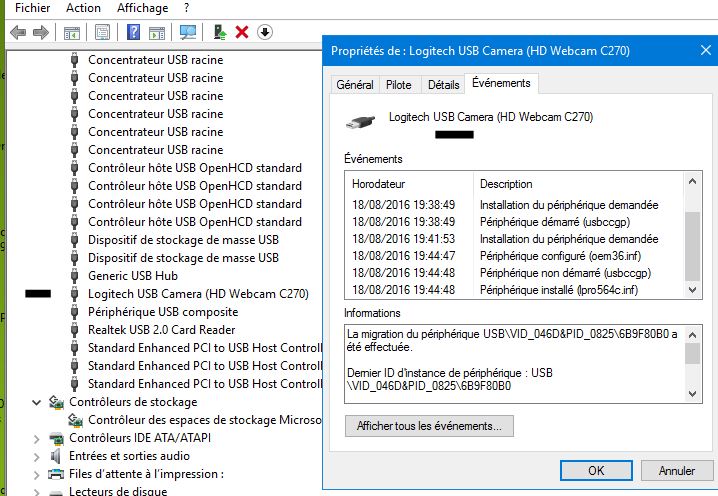Switch to the Détails tab
Image resolution: width=718 pixels, height=496 pixels.
[x=444, y=85]
